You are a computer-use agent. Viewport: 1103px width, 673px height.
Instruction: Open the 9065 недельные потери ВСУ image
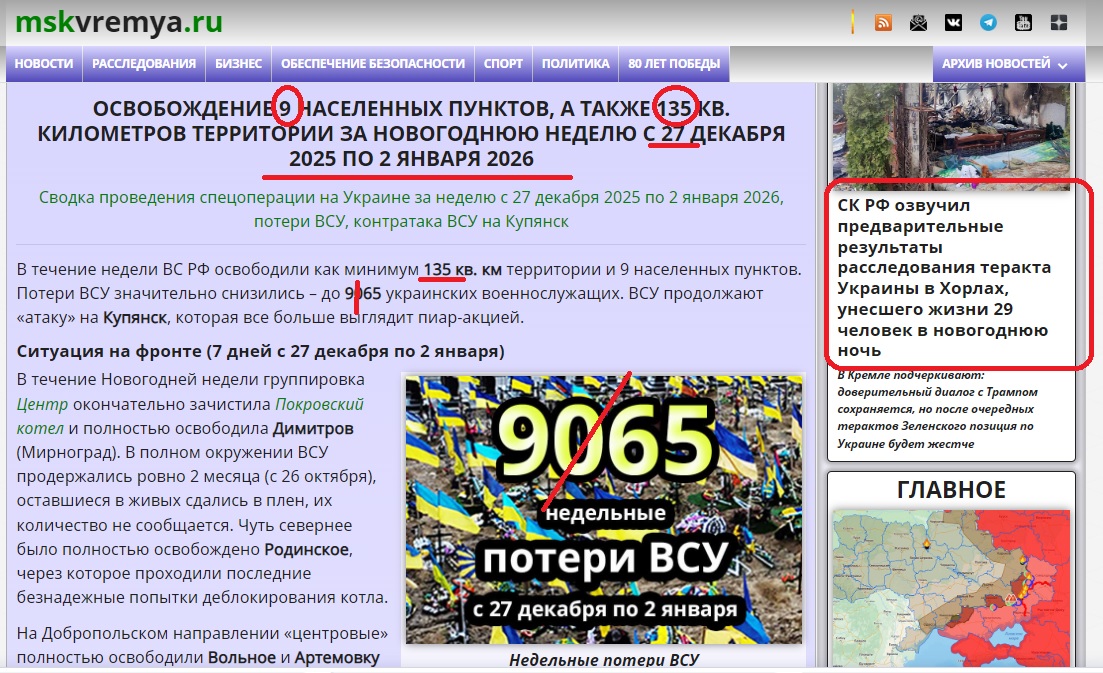click(603, 510)
